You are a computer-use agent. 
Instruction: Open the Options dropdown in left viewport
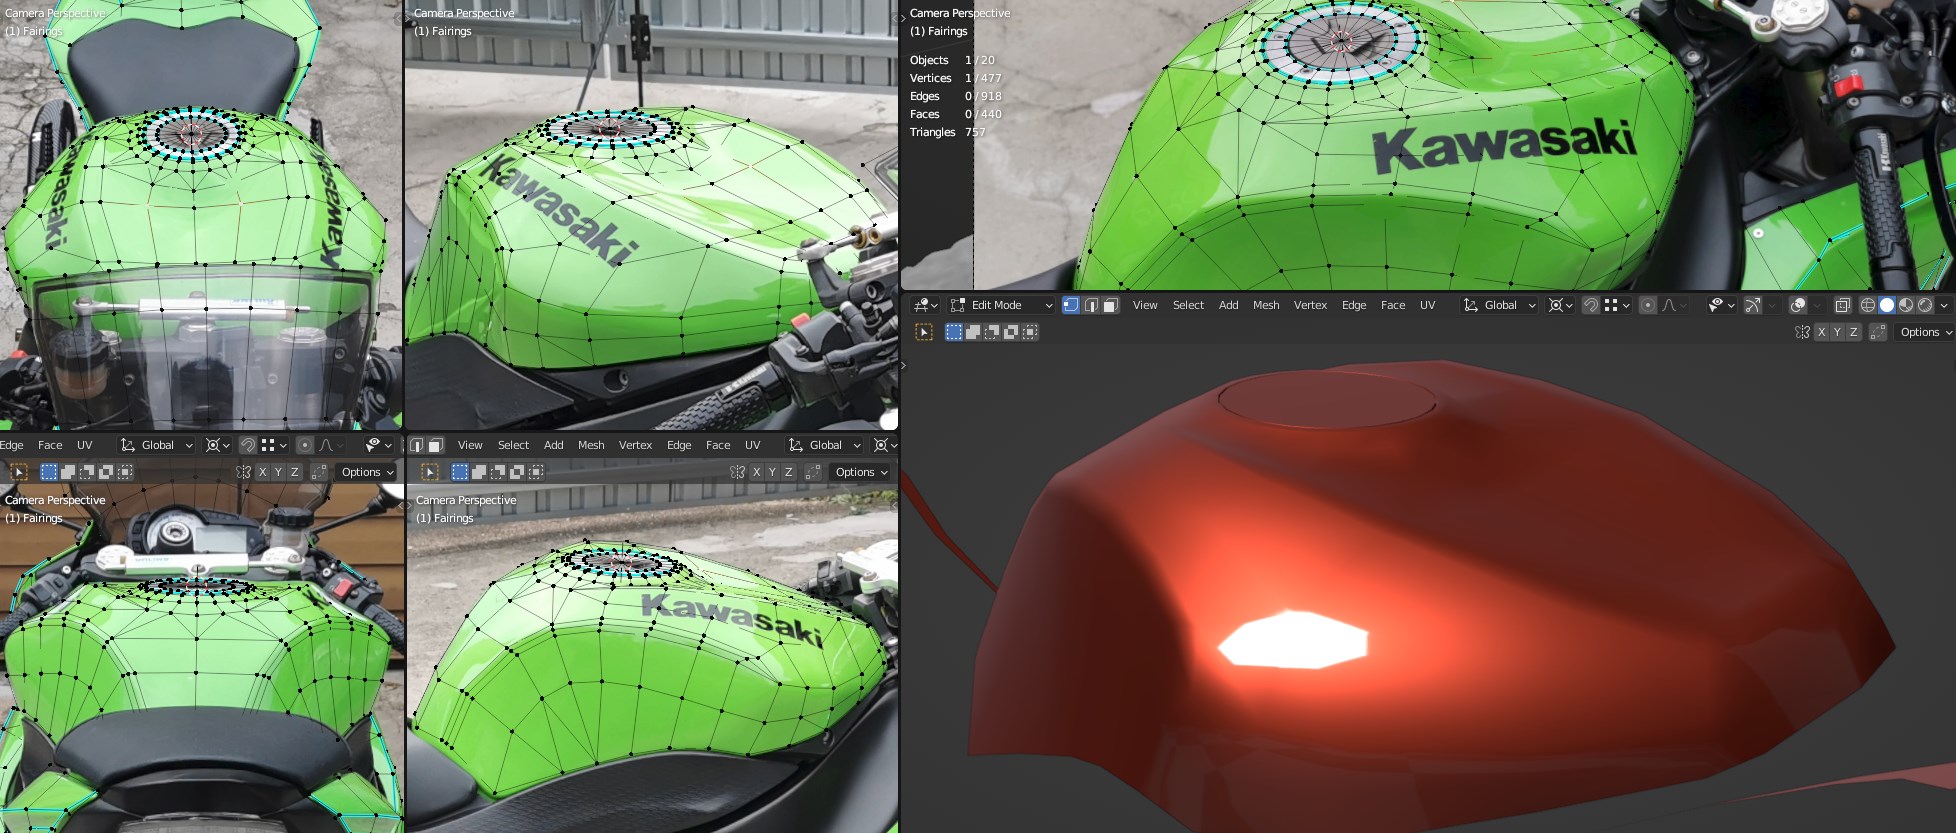point(365,472)
